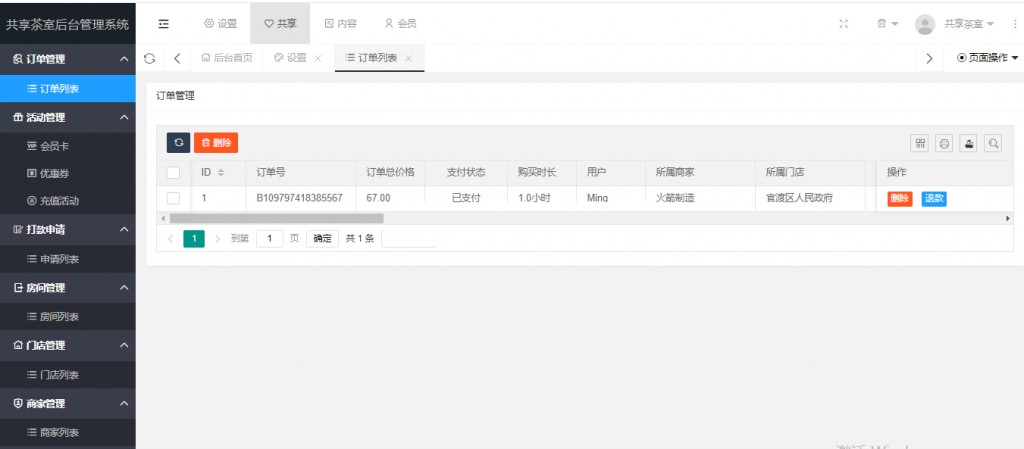
Task: Collapse the 活动管理 sidebar group
Action: (68, 117)
